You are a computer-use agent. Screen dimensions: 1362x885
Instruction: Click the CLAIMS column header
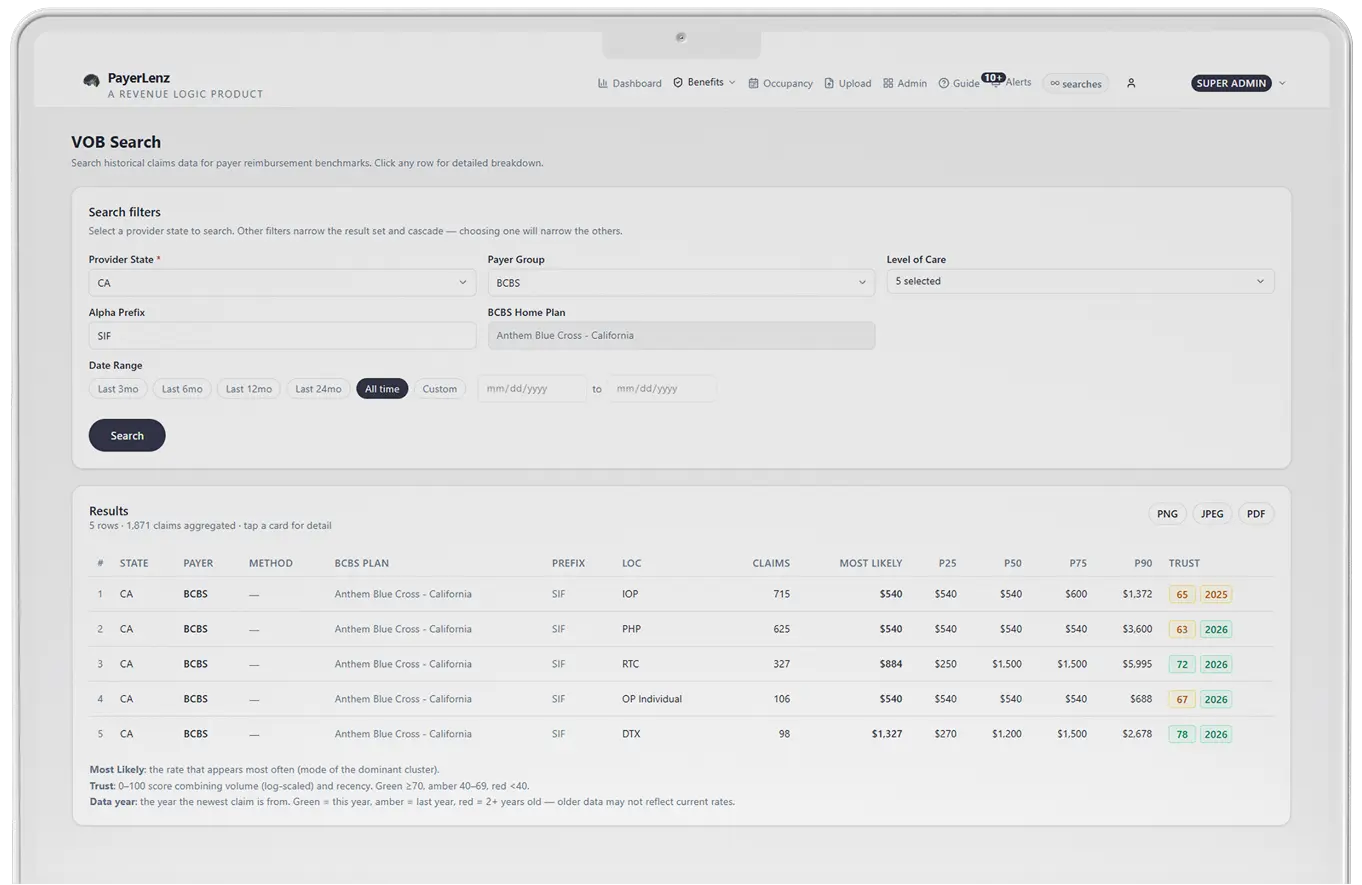(x=771, y=563)
